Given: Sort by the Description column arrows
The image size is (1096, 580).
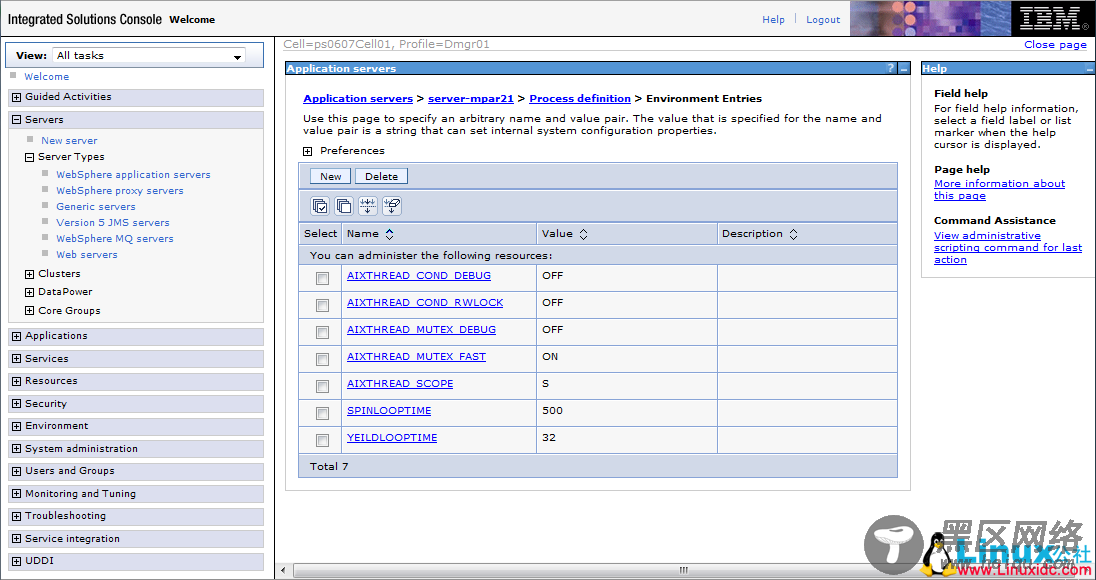Looking at the screenshot, I should (x=793, y=234).
